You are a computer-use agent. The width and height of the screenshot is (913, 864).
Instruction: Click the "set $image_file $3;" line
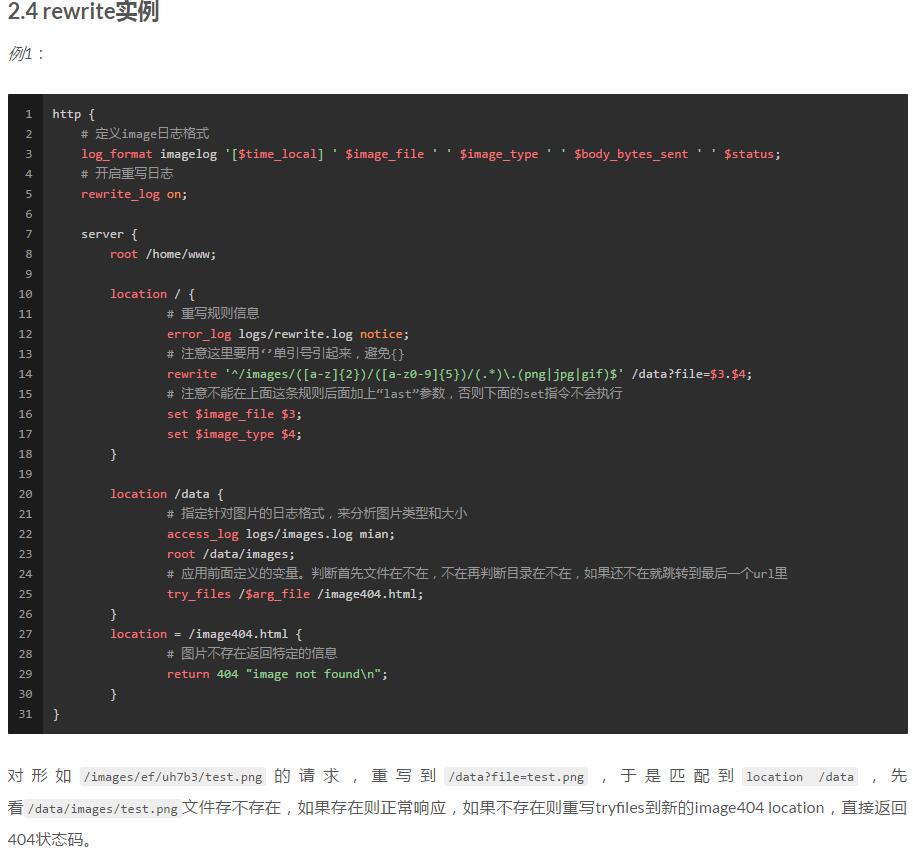pos(234,414)
